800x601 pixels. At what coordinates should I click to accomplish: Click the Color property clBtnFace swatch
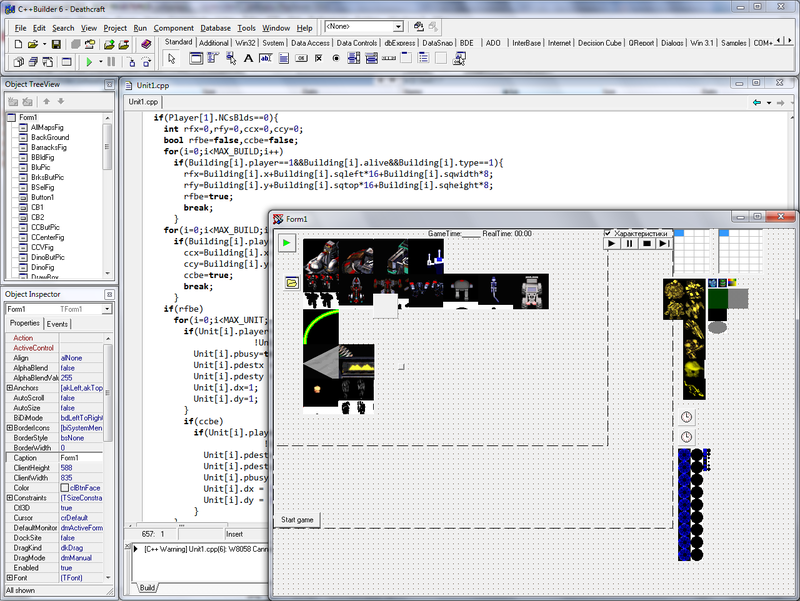tap(65, 488)
